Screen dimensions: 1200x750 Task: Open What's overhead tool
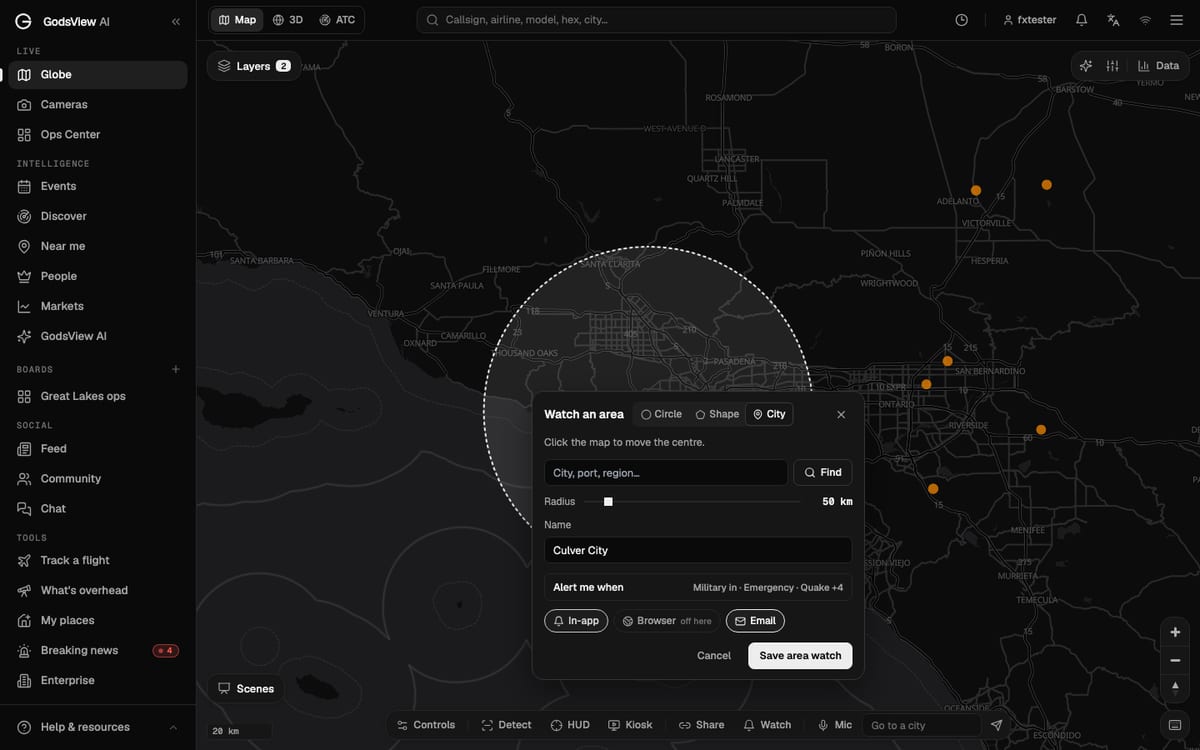(98, 590)
